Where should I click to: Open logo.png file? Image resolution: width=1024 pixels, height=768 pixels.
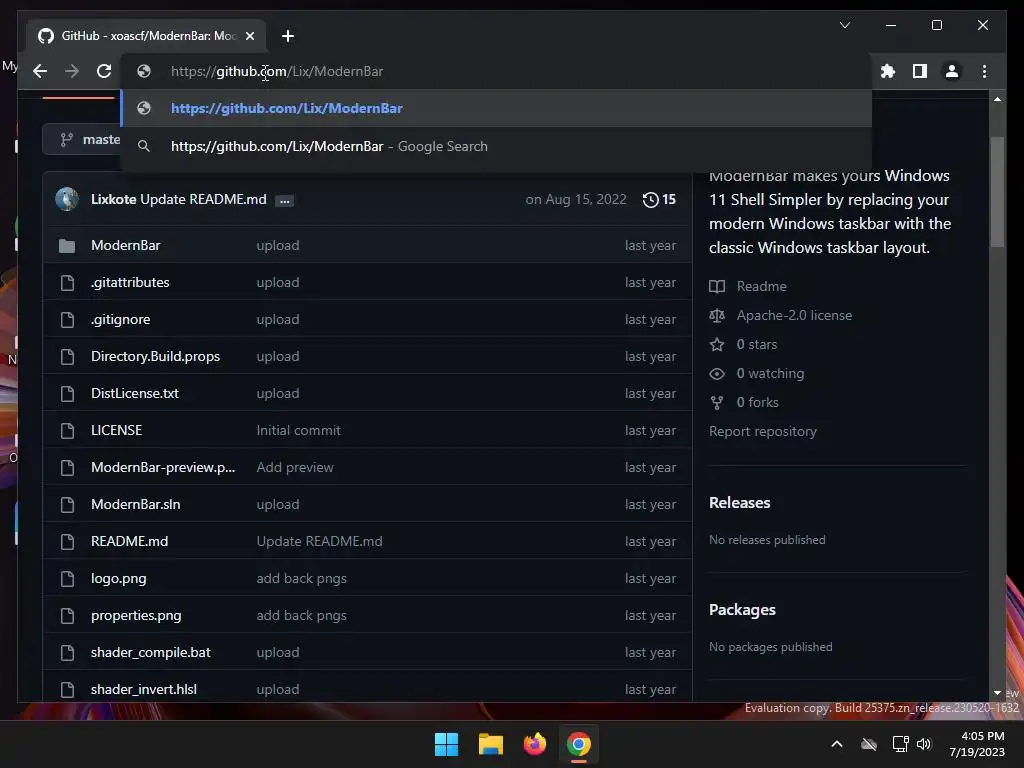tap(118, 579)
